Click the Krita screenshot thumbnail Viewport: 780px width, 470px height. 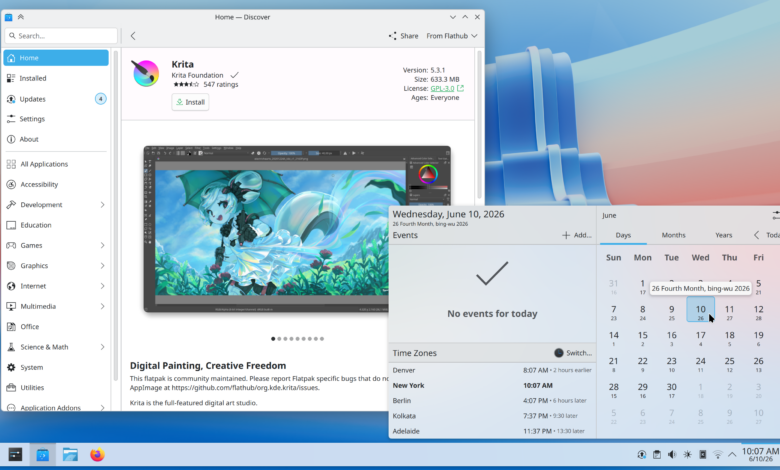297,229
